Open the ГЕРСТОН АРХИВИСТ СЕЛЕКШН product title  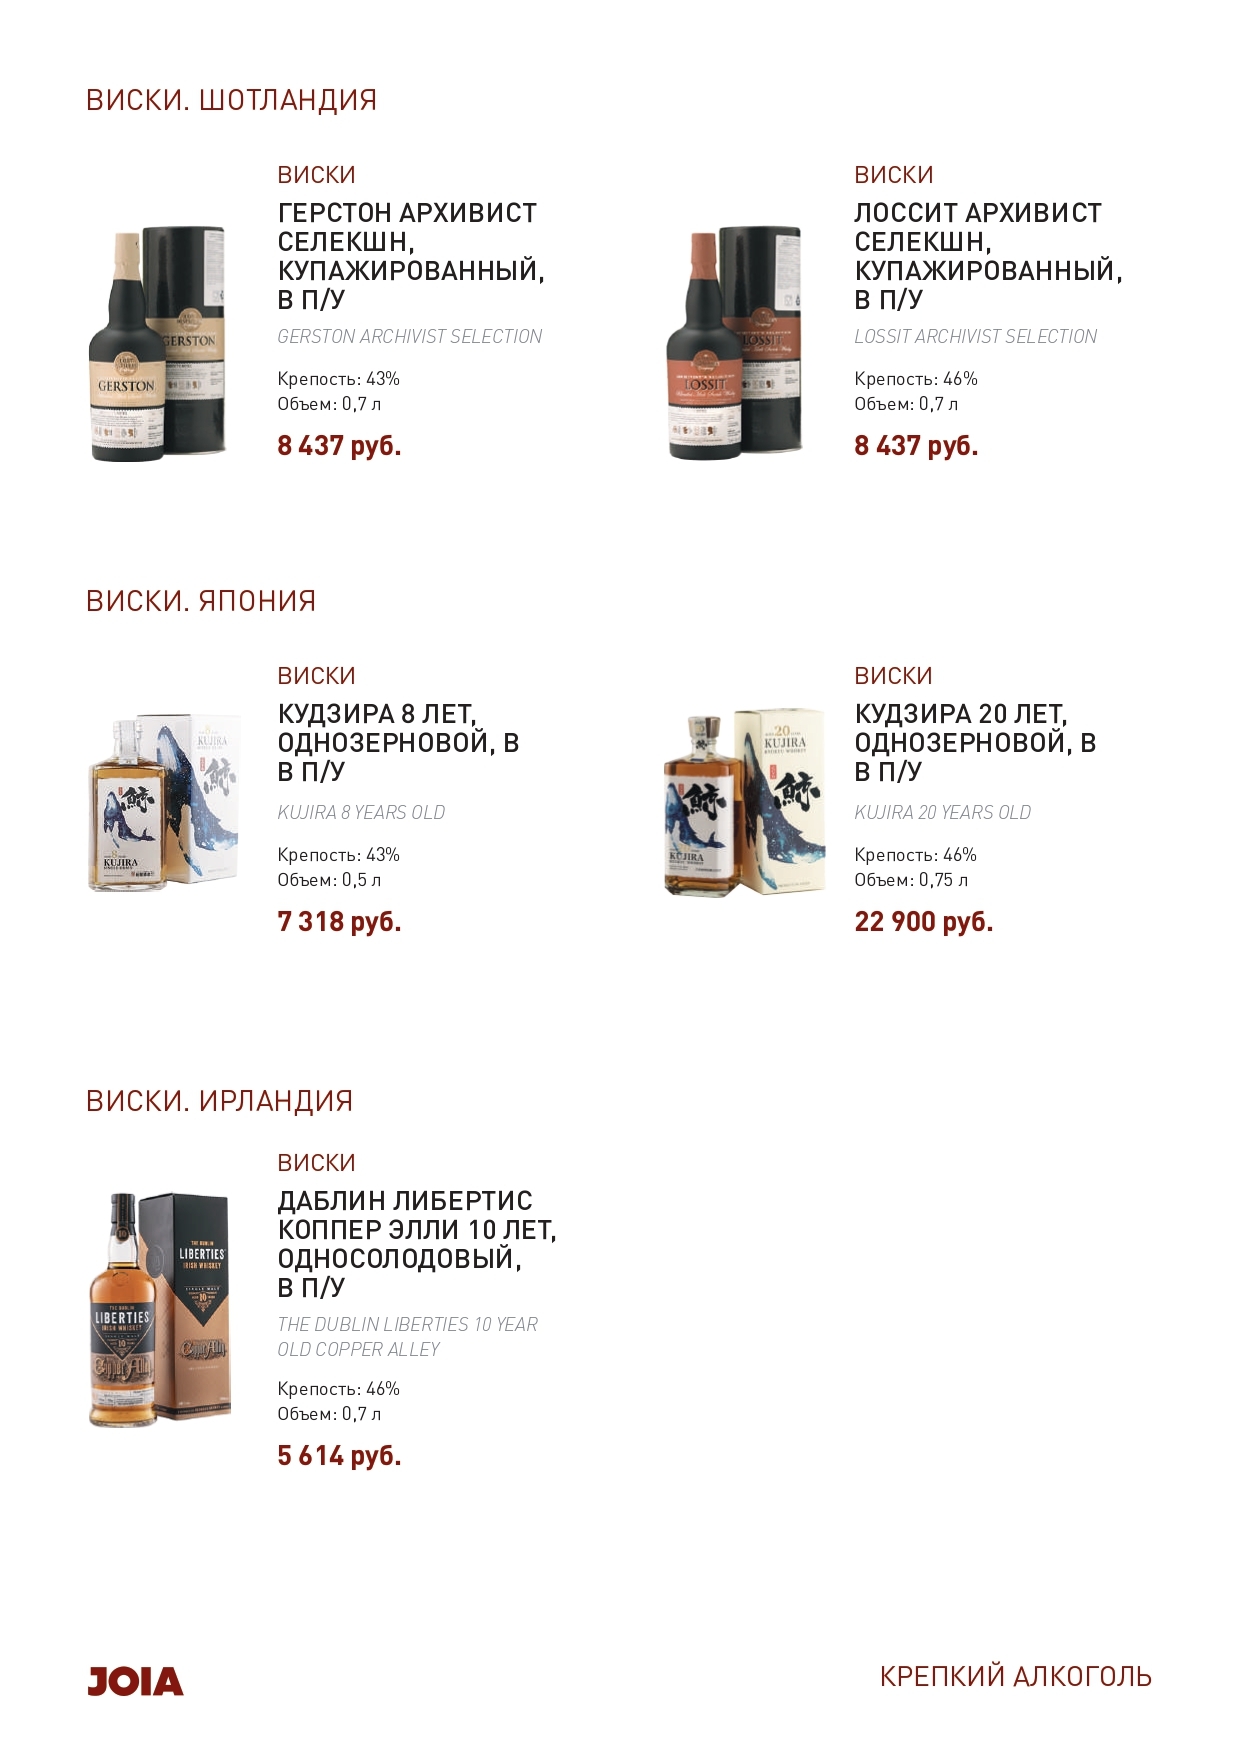tap(411, 256)
